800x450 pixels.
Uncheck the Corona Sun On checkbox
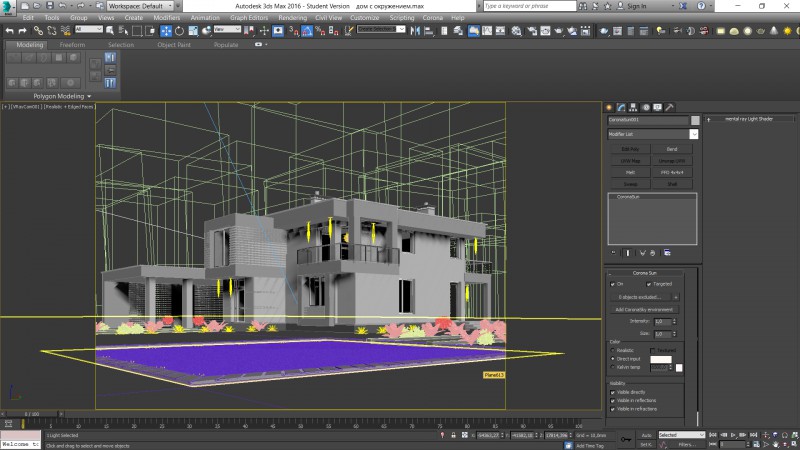coord(613,284)
